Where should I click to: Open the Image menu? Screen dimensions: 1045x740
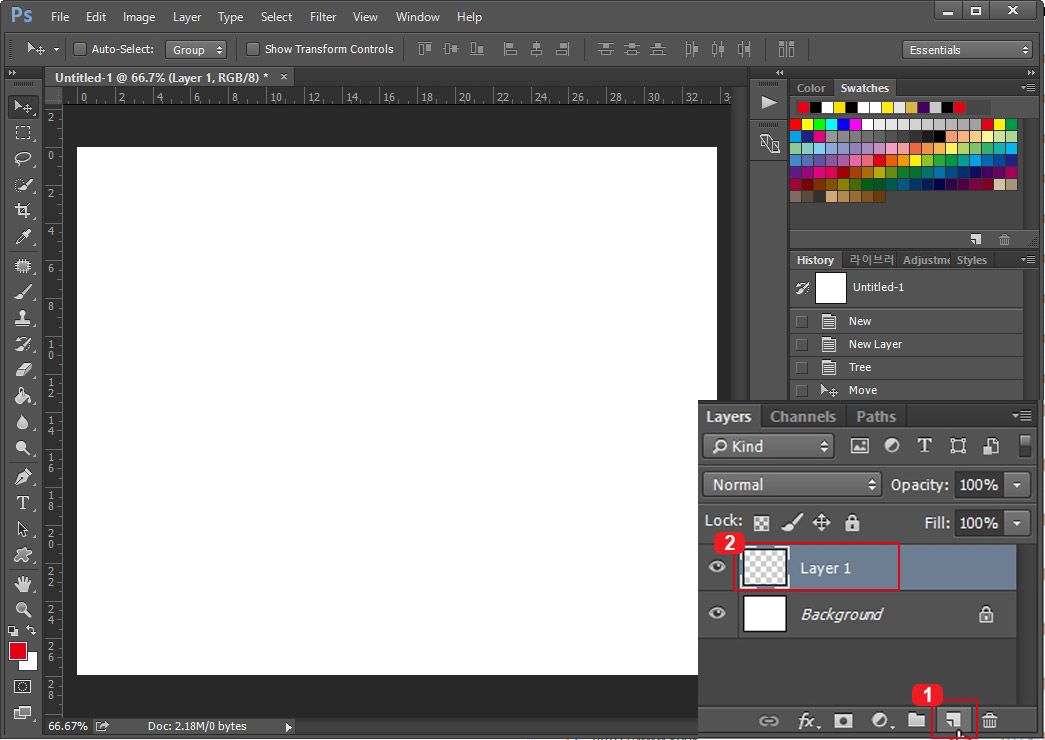139,17
